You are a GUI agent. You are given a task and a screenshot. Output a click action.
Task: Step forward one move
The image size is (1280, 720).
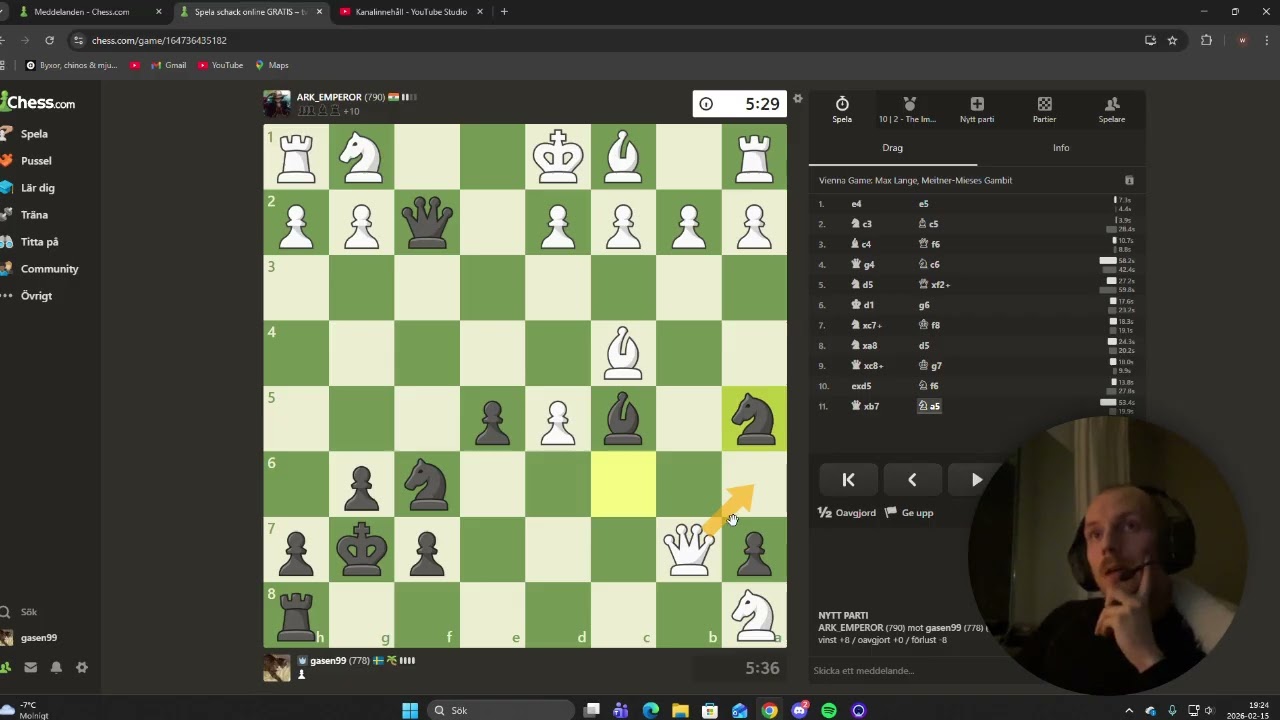(x=976, y=480)
